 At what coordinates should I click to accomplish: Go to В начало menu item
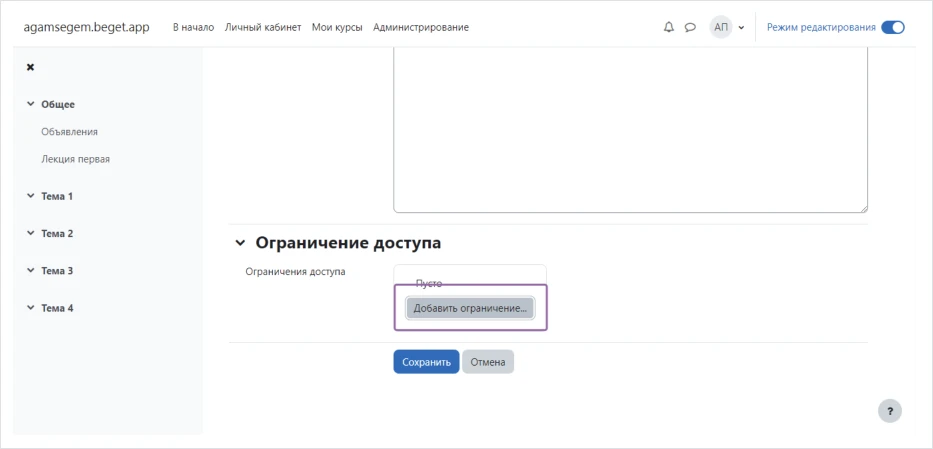193,27
